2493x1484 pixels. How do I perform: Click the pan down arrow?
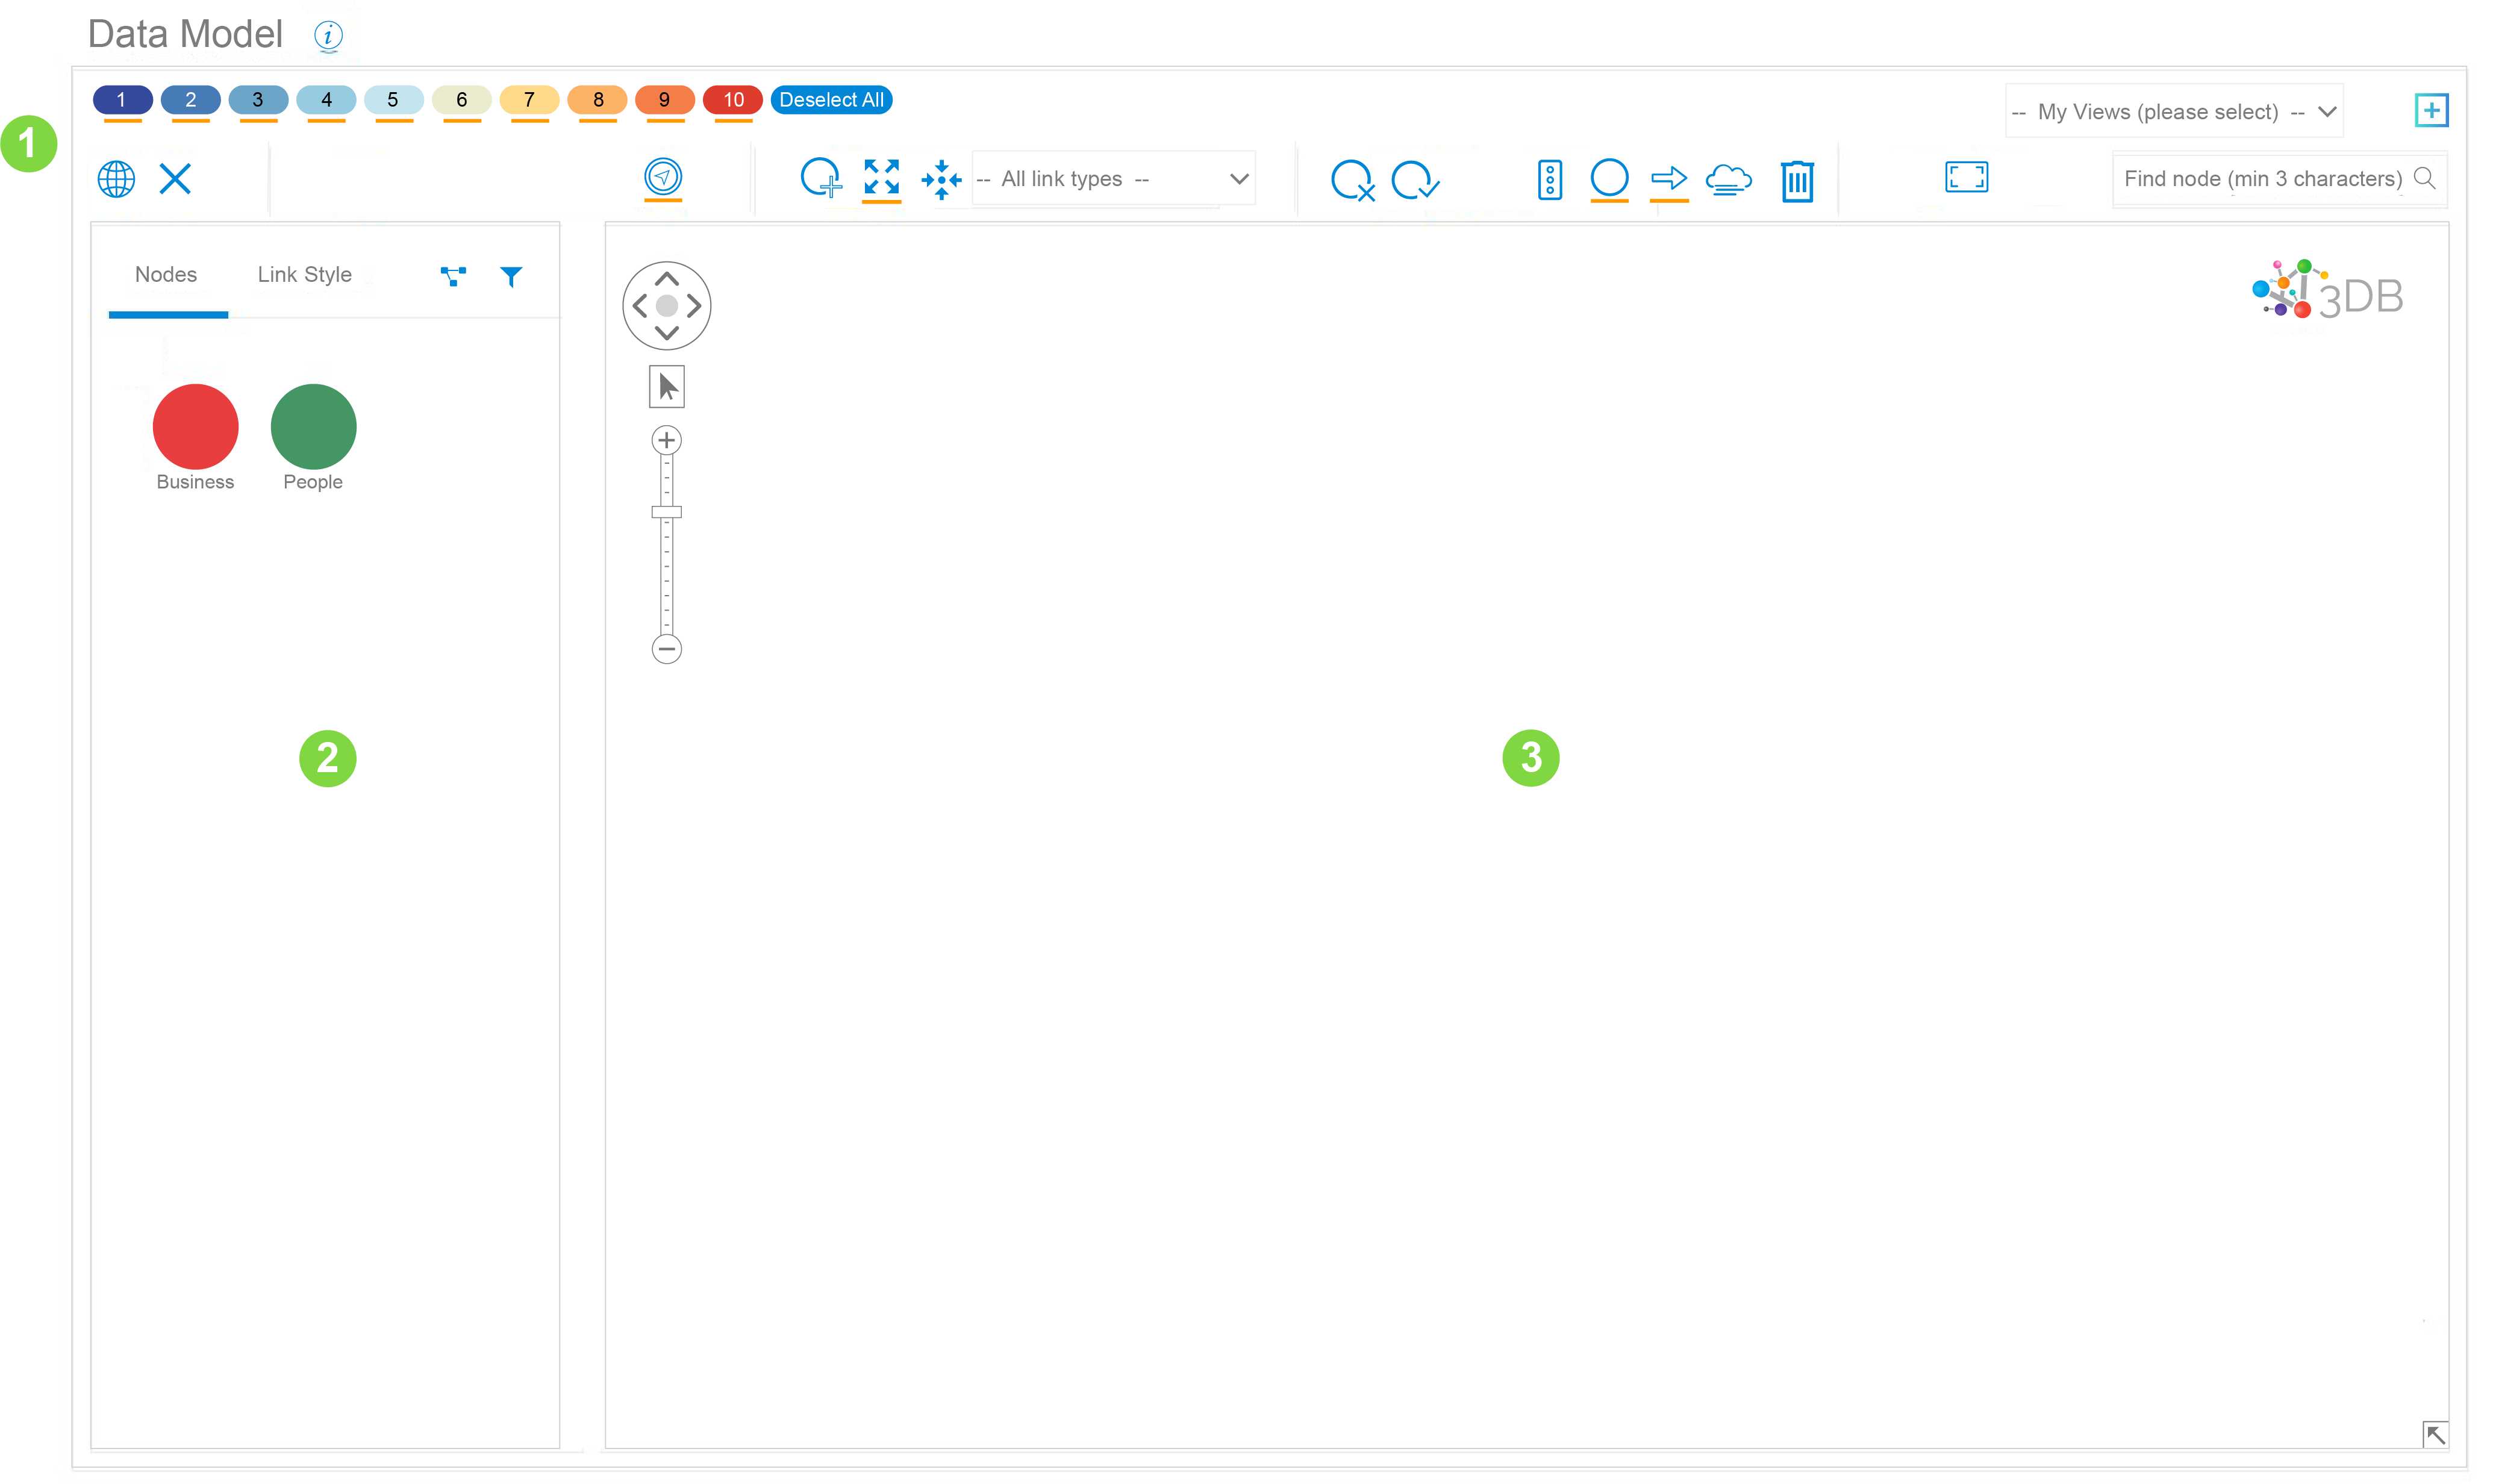point(667,333)
